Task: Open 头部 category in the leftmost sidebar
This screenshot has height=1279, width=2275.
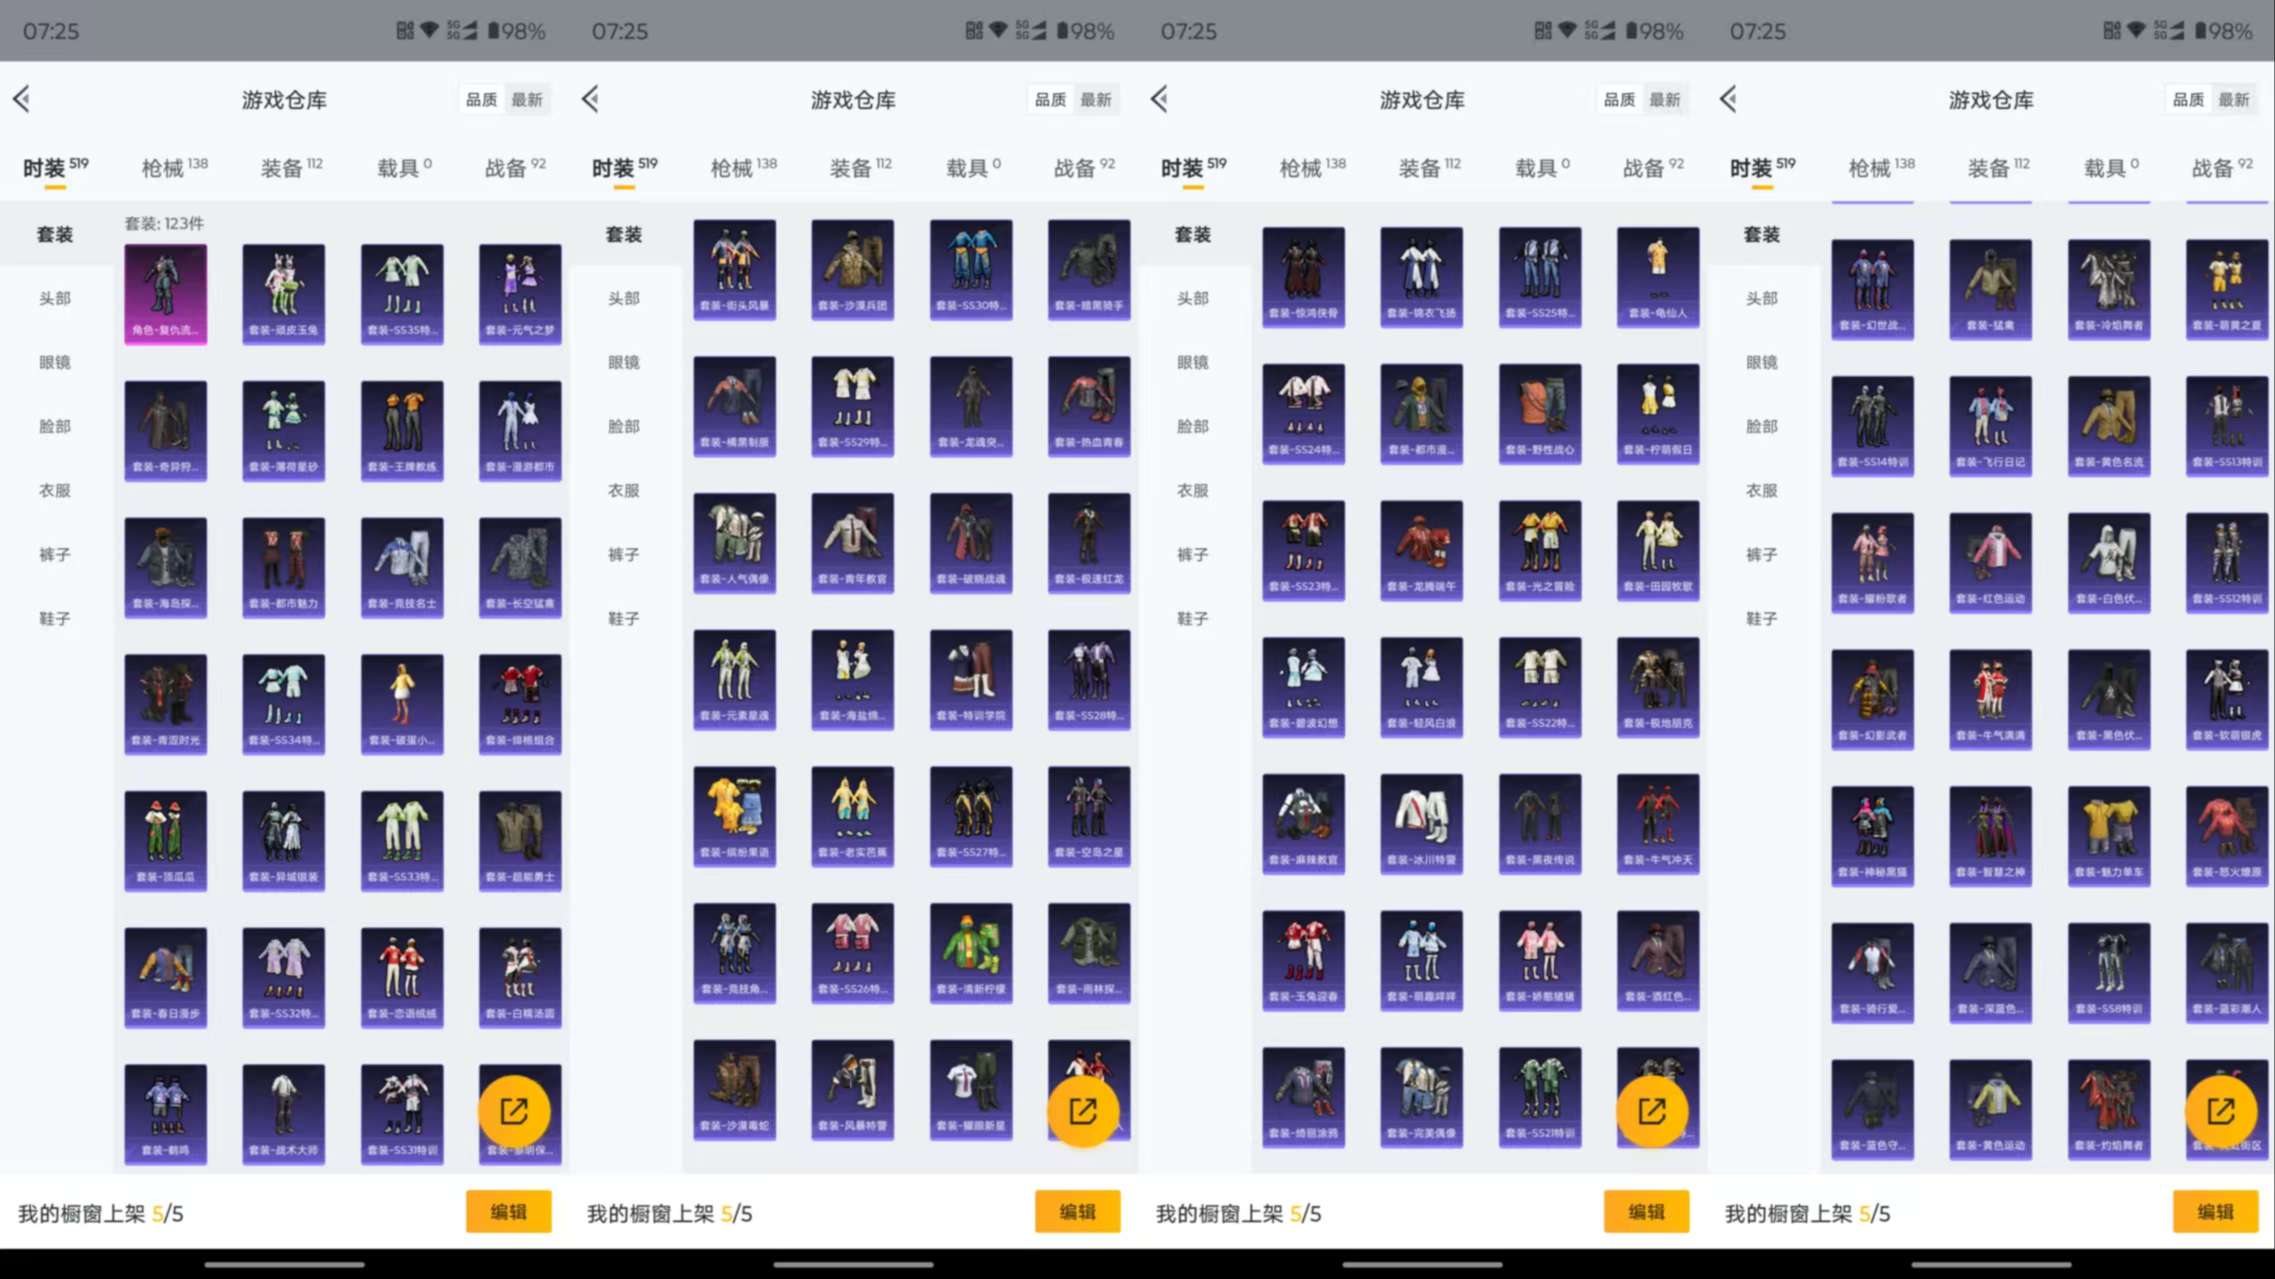Action: [x=55, y=298]
